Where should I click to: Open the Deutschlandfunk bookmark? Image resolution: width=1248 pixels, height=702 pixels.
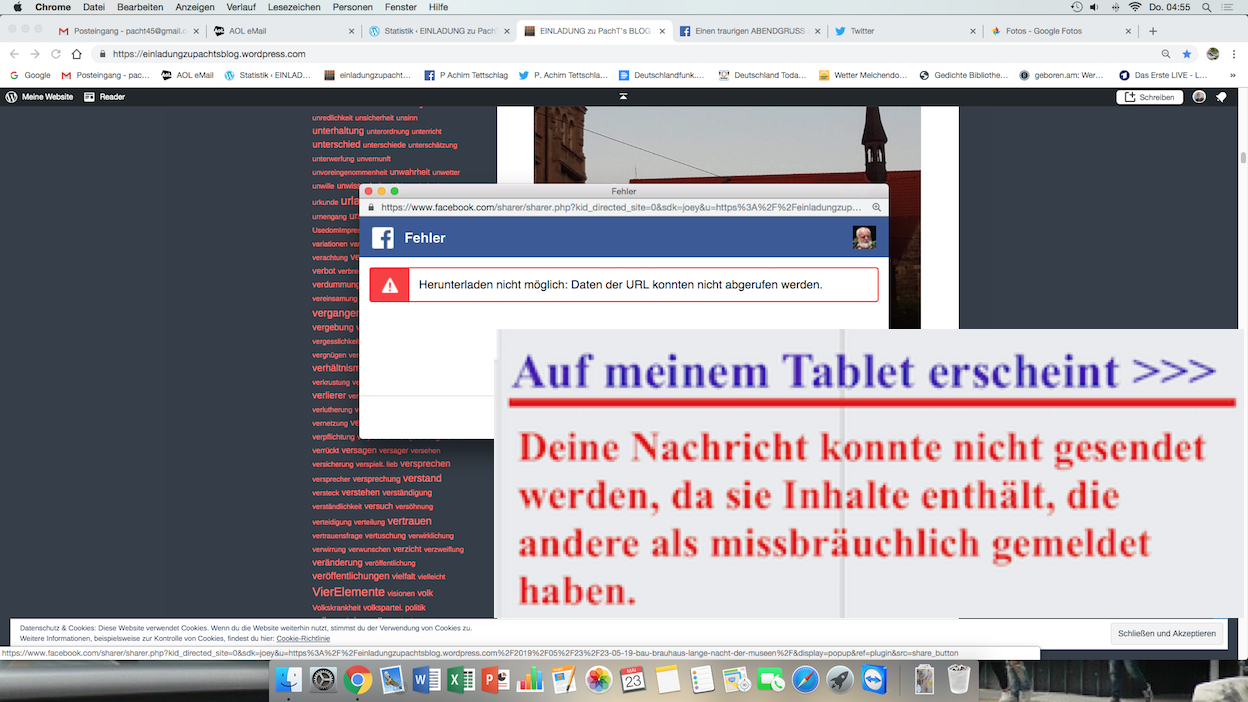pyautogui.click(x=662, y=75)
